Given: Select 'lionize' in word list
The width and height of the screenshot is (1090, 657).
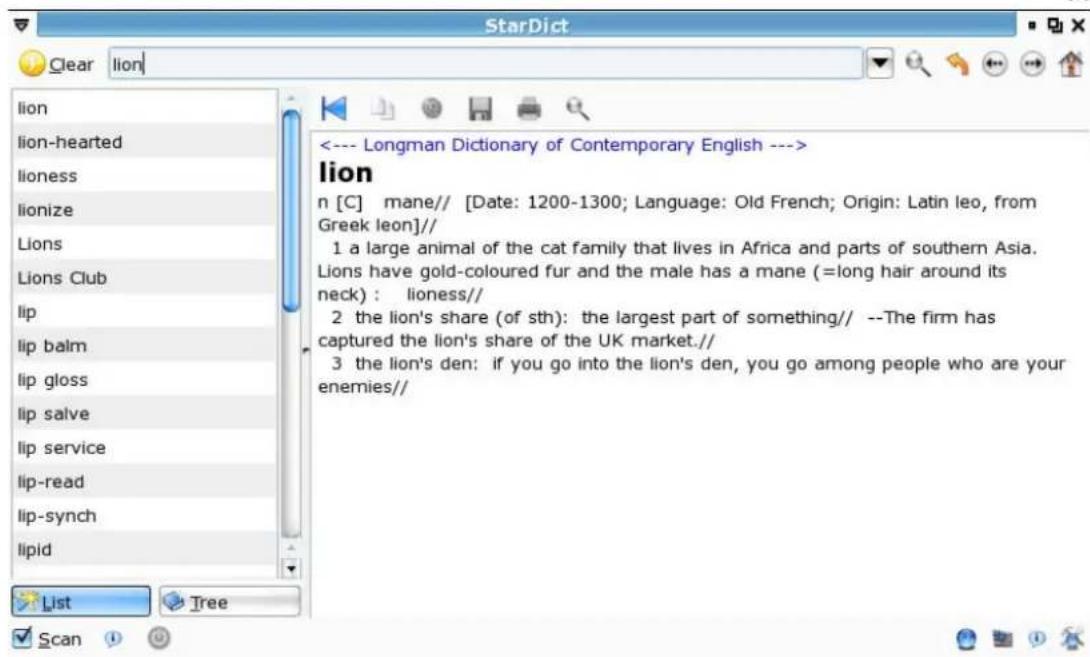Looking at the screenshot, I should (x=144, y=211).
